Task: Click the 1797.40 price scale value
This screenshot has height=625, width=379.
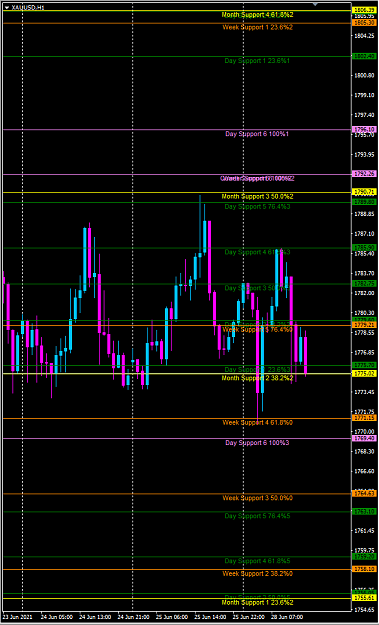Action: point(363,115)
